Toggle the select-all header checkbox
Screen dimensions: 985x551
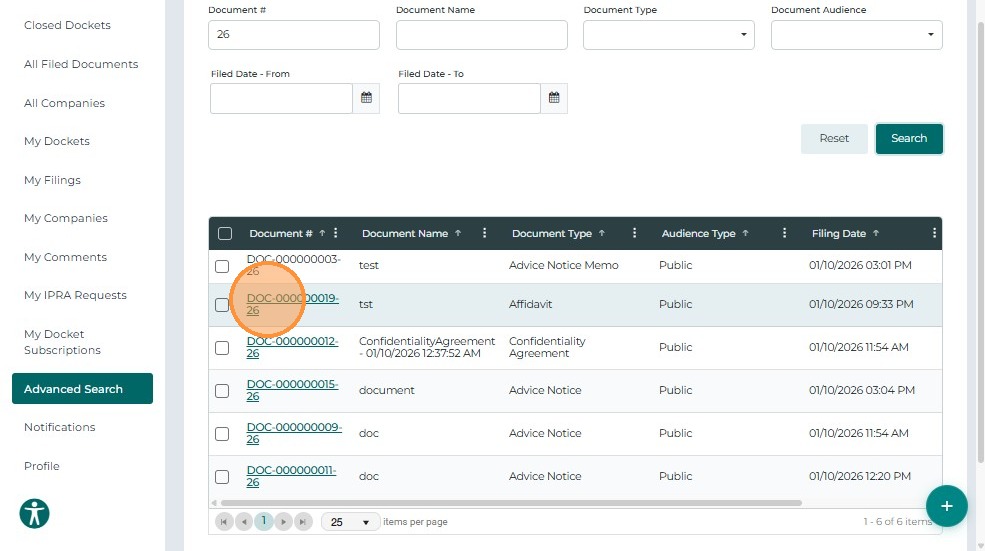tap(225, 234)
